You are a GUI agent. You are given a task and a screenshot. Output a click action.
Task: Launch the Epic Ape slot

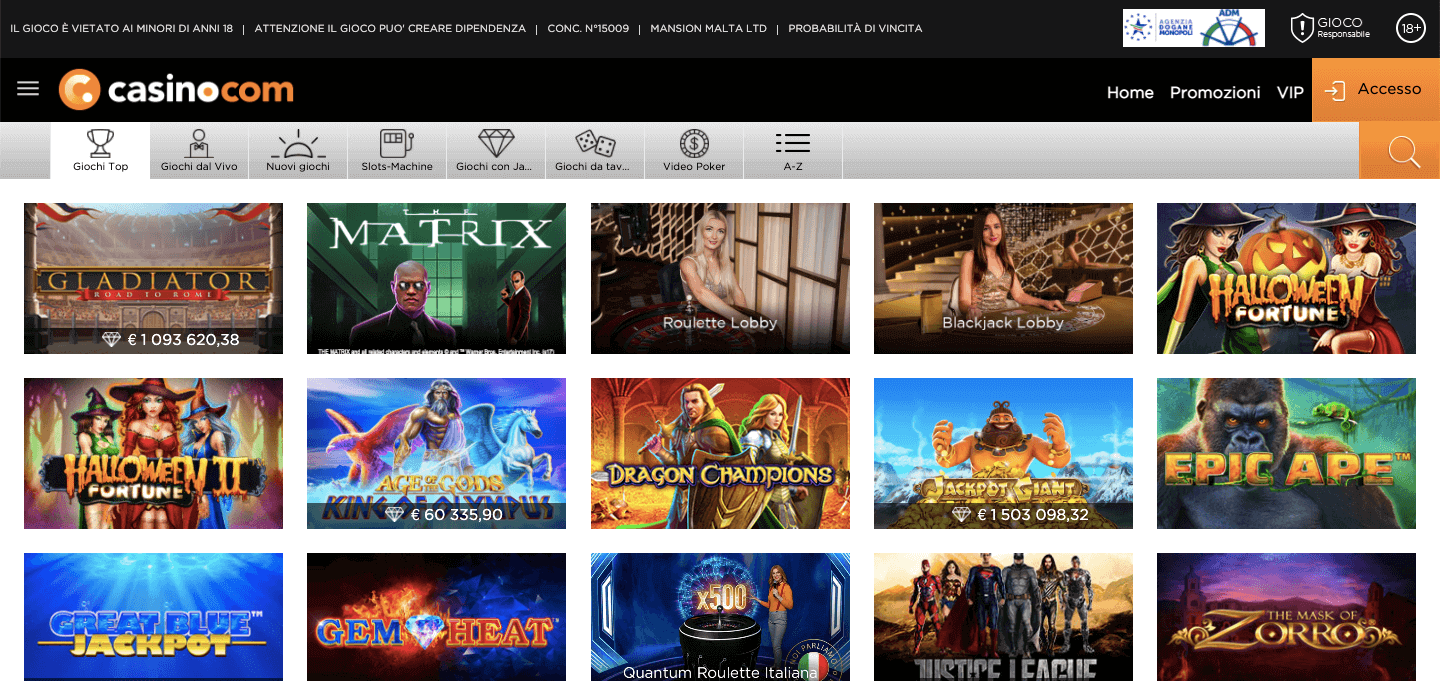tap(1286, 453)
